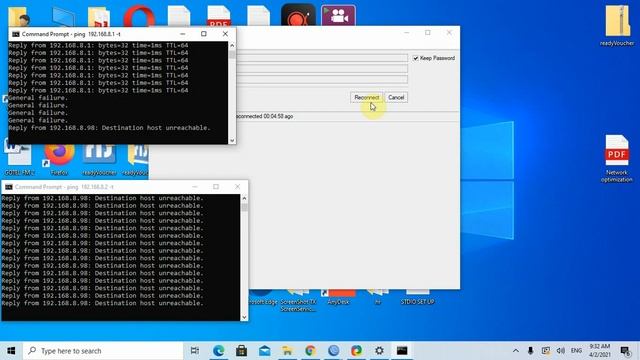Open the network tray icon

coord(546,351)
